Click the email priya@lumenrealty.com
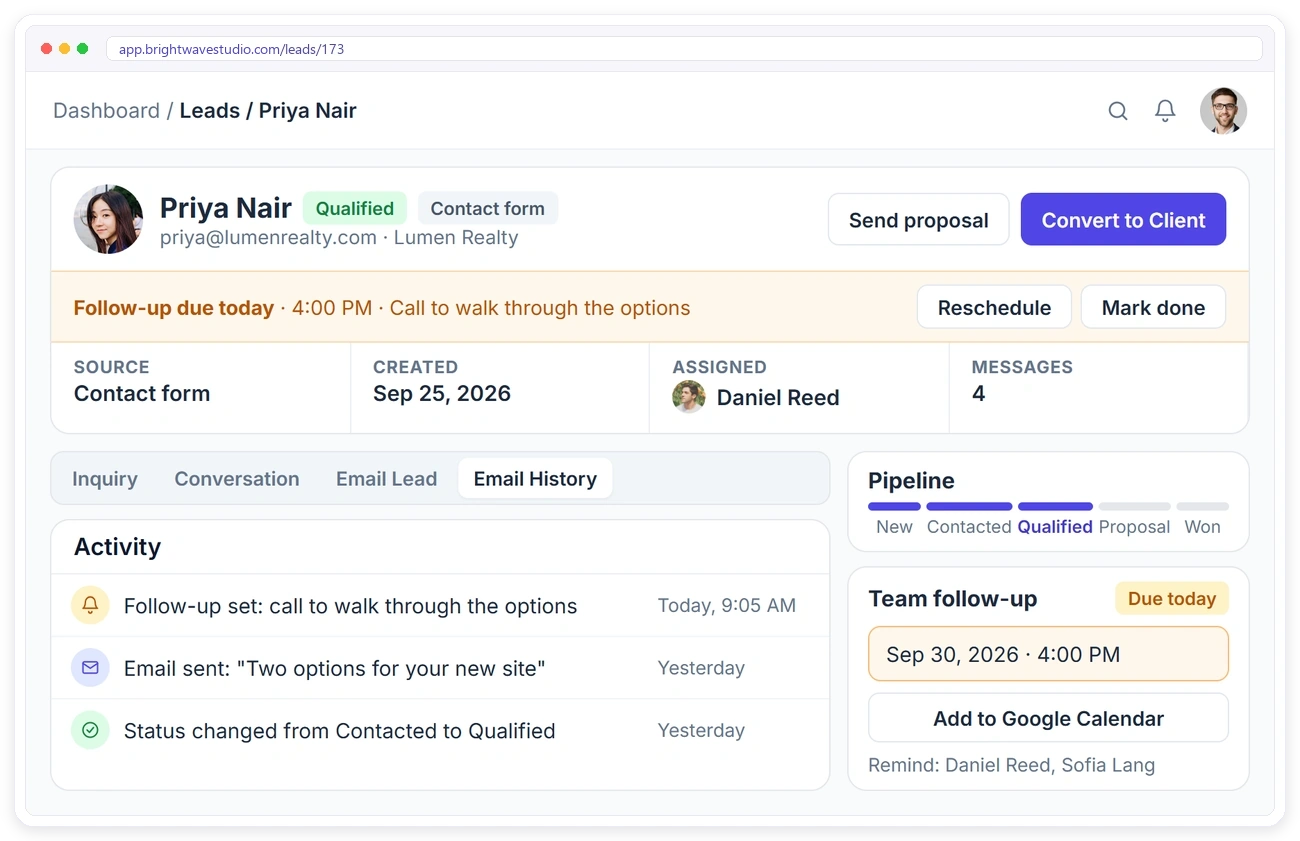Image resolution: width=1300 pixels, height=841 pixels. coord(268,238)
